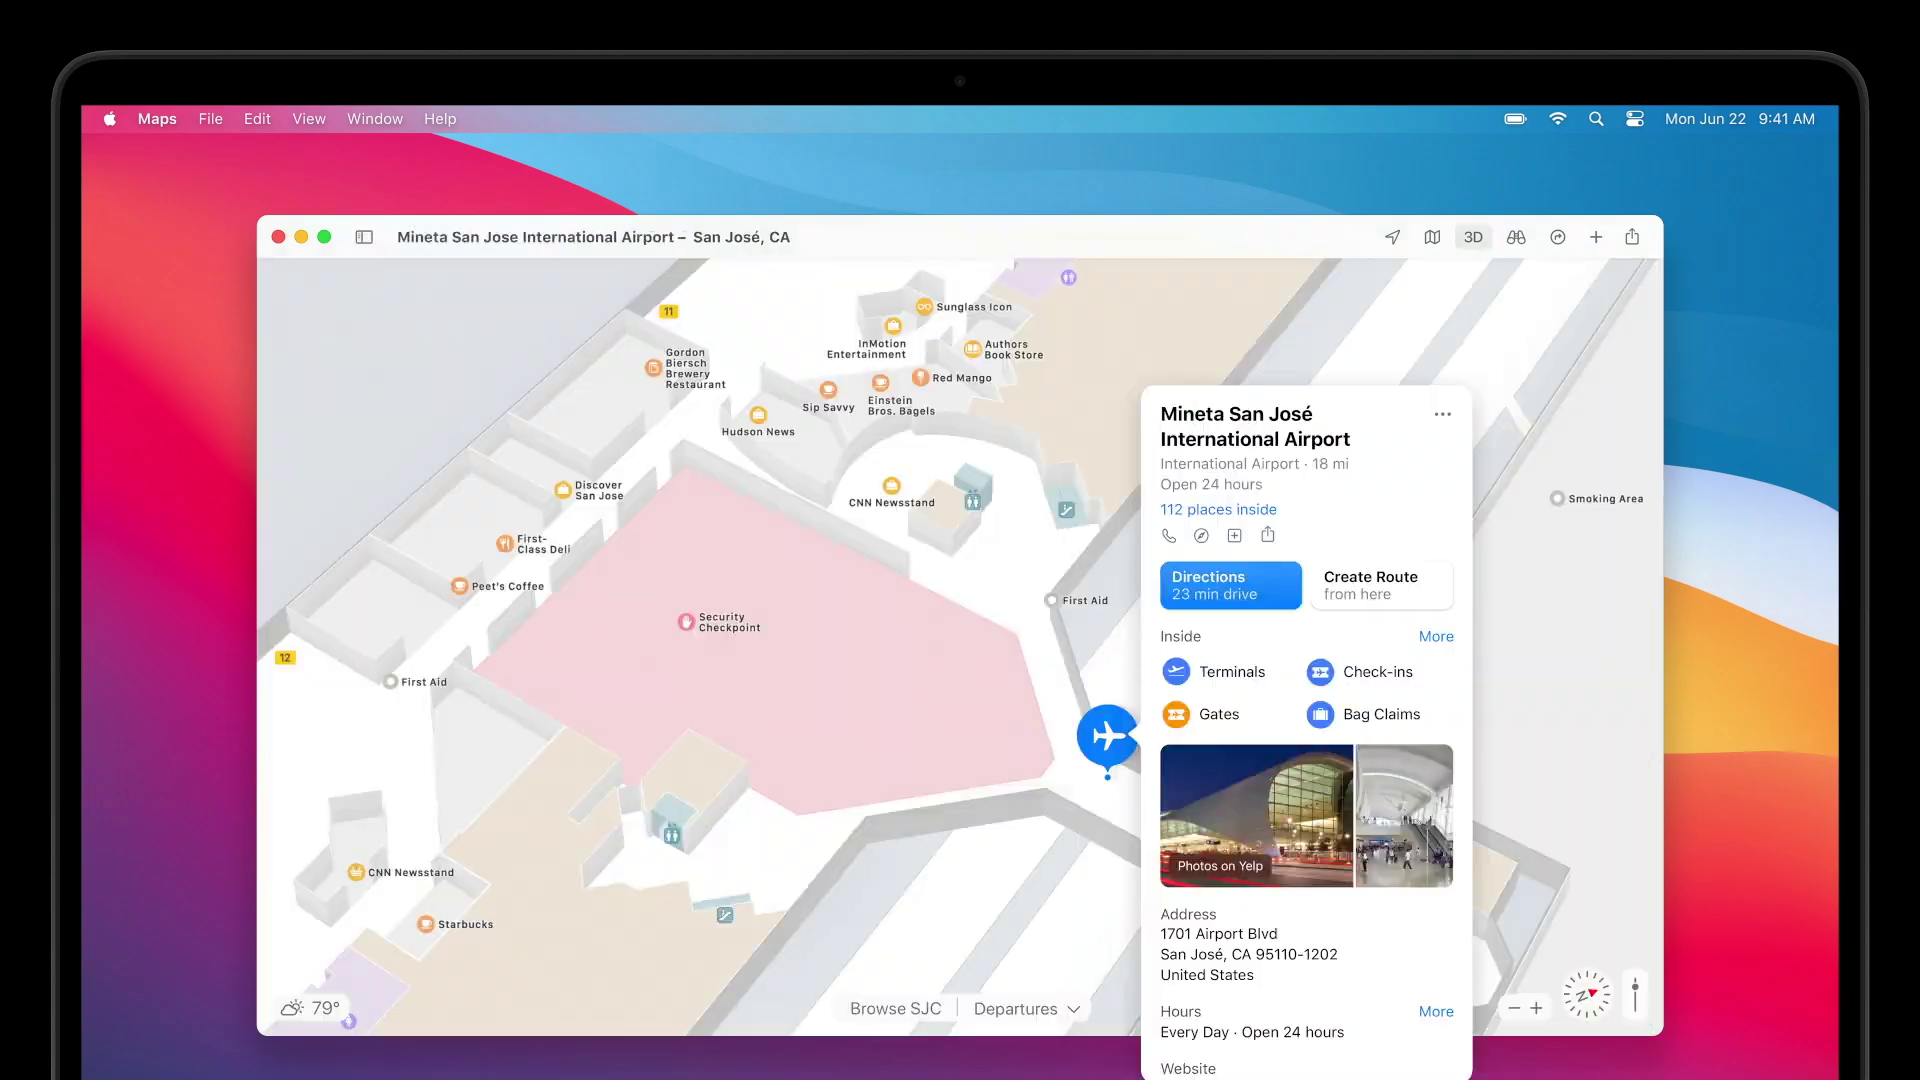Open the Photos on Yelp thumbnail
Viewport: 1920px width, 1080px height.
1256,815
